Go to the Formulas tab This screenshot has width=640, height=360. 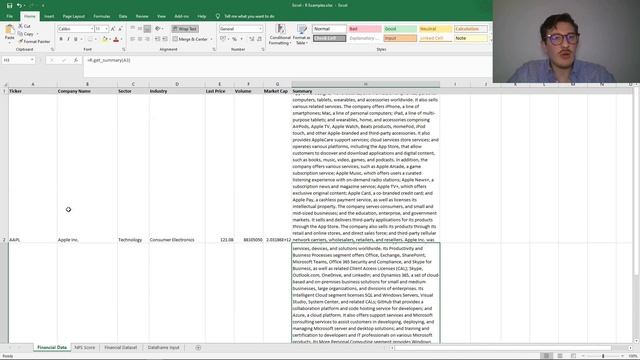(102, 16)
